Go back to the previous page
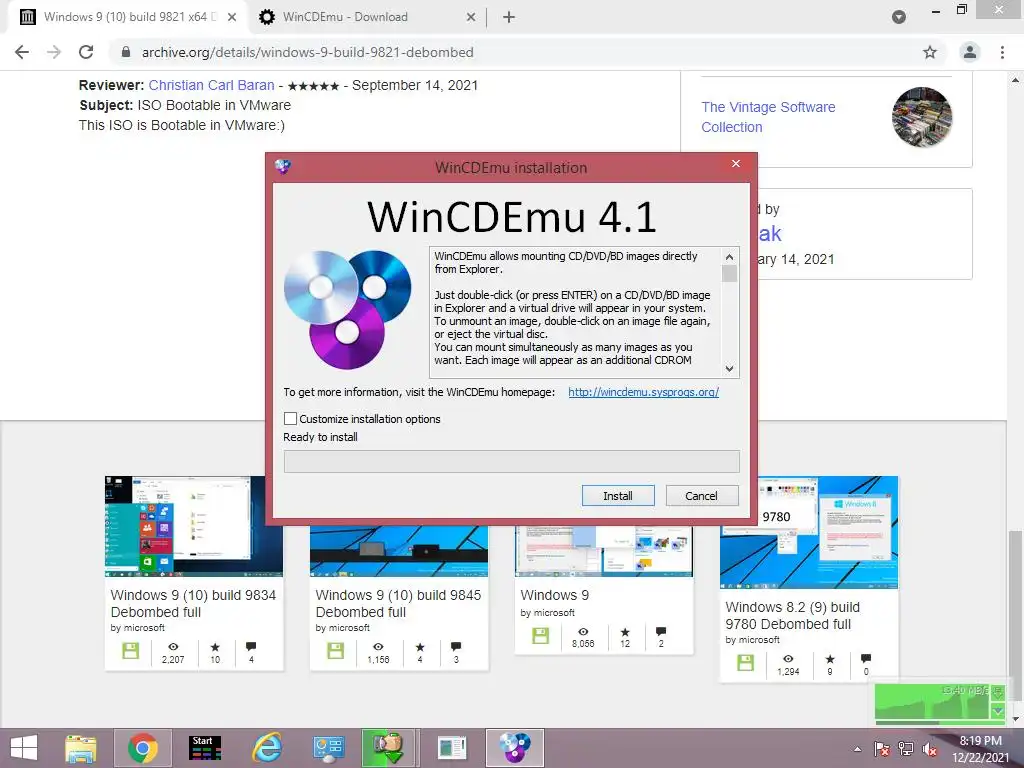 point(22,52)
